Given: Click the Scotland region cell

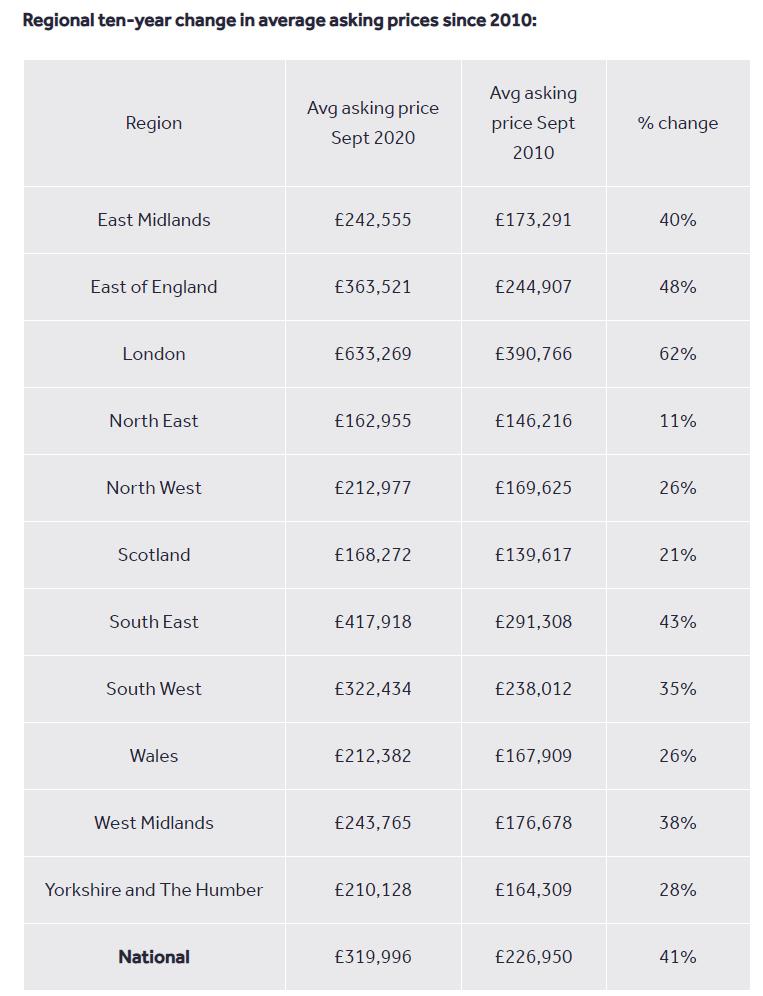Looking at the screenshot, I should [154, 555].
